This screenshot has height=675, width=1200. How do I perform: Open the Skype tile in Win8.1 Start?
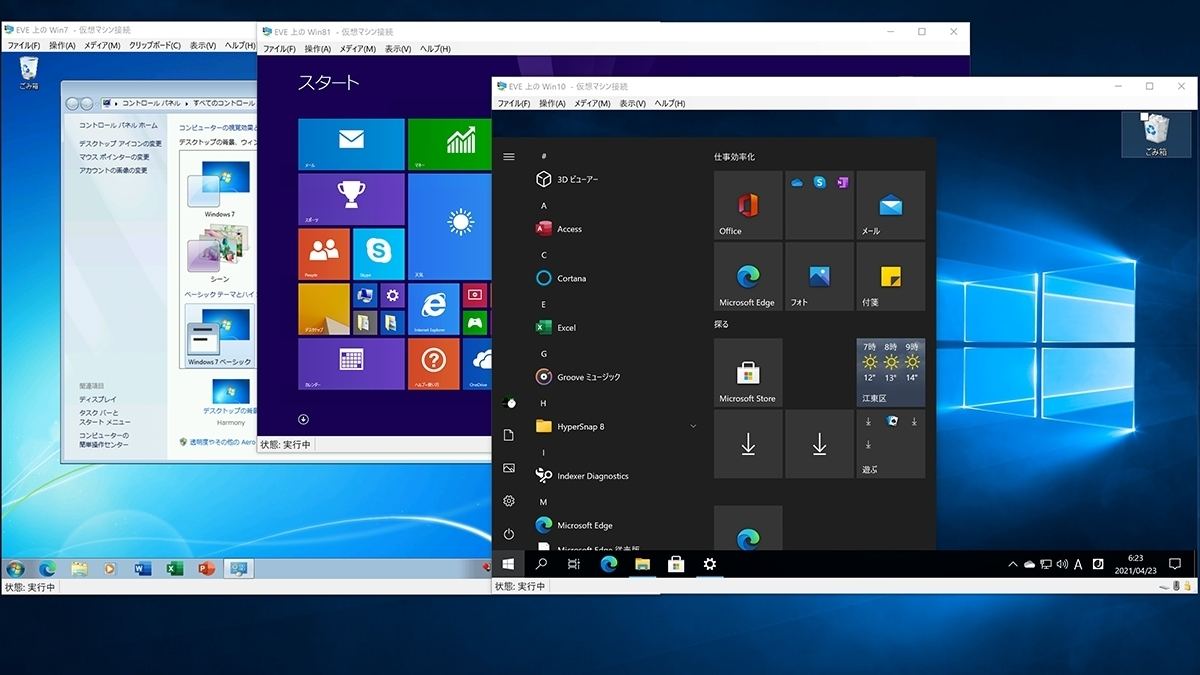coord(379,254)
